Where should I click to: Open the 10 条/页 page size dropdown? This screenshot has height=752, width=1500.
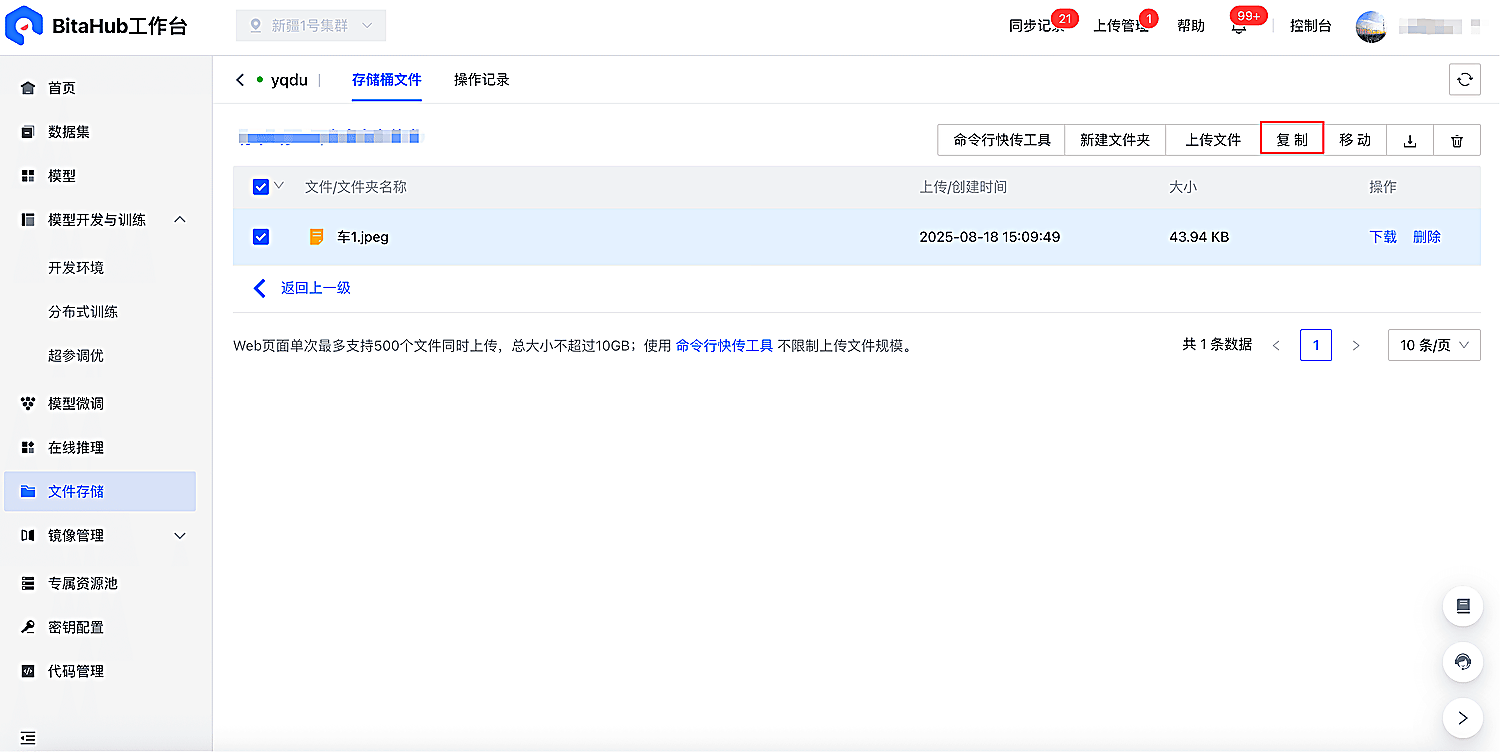1434,345
